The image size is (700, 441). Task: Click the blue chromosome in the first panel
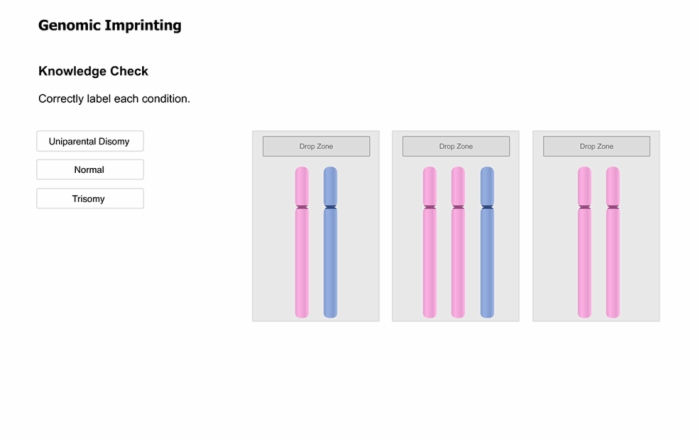tap(330, 242)
